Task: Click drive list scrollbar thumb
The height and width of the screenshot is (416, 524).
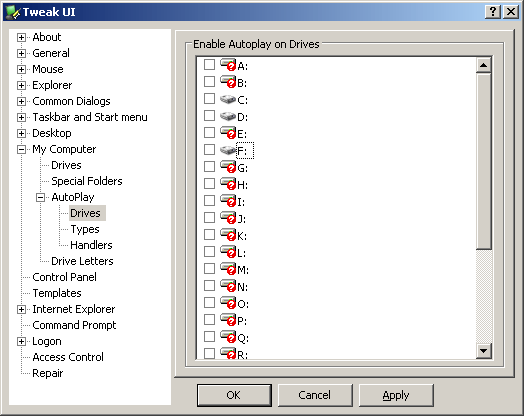Action: [x=484, y=161]
